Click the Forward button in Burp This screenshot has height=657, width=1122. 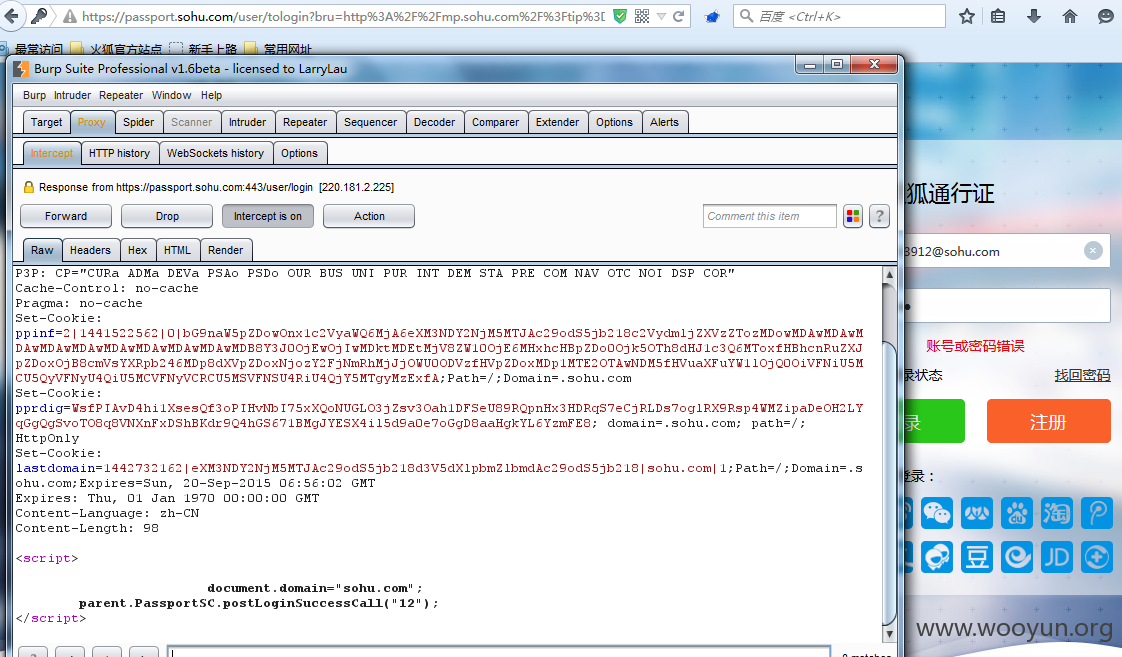66,216
